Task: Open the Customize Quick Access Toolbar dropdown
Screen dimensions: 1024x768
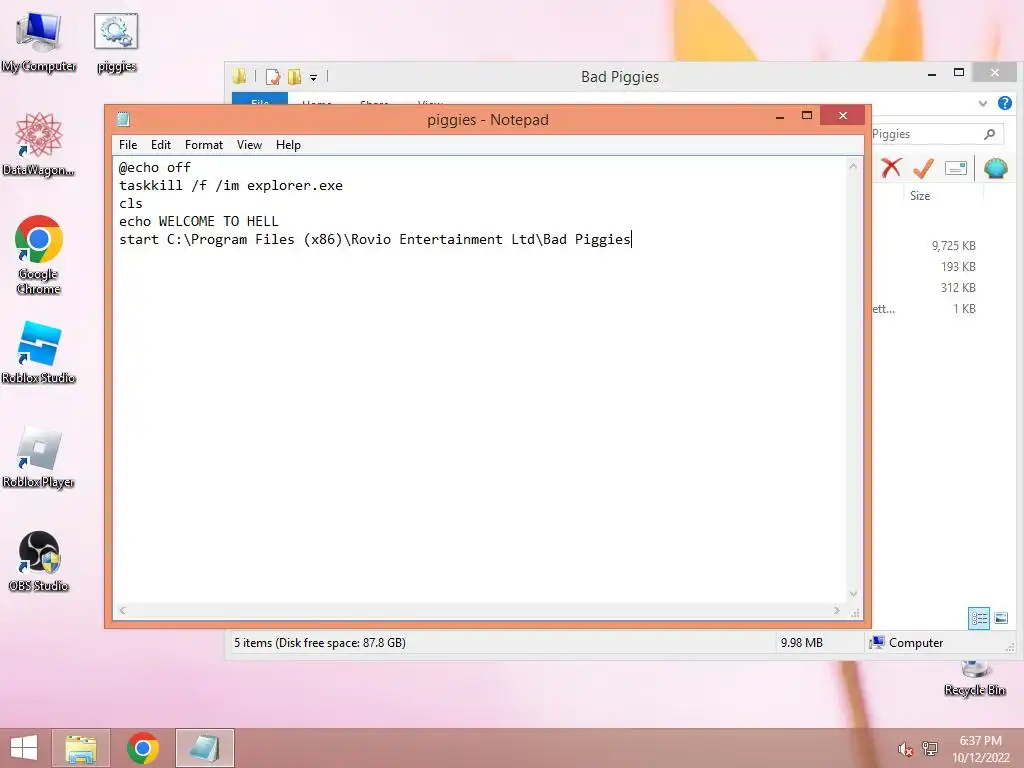Action: 313,78
